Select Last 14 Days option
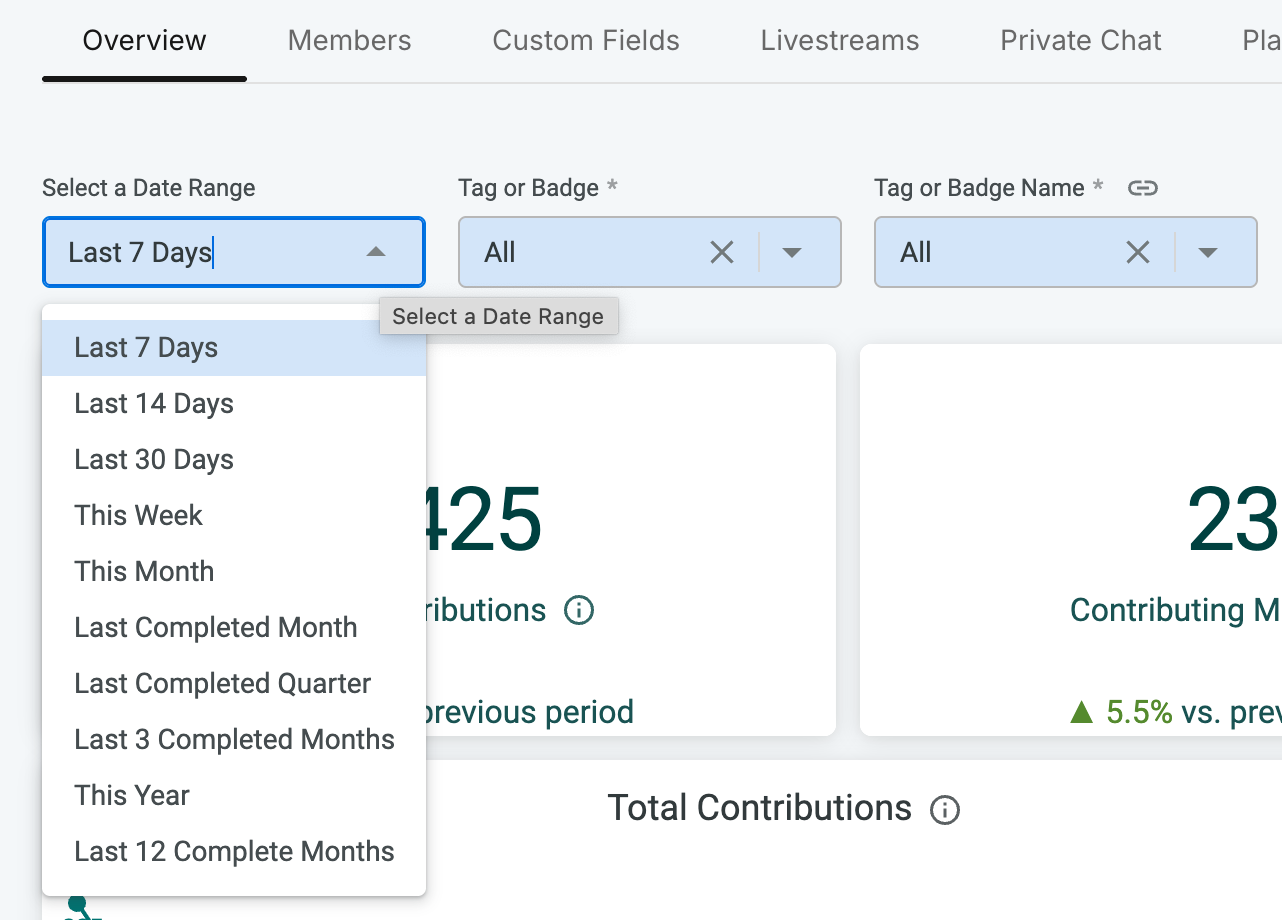This screenshot has width=1282, height=920. point(154,404)
